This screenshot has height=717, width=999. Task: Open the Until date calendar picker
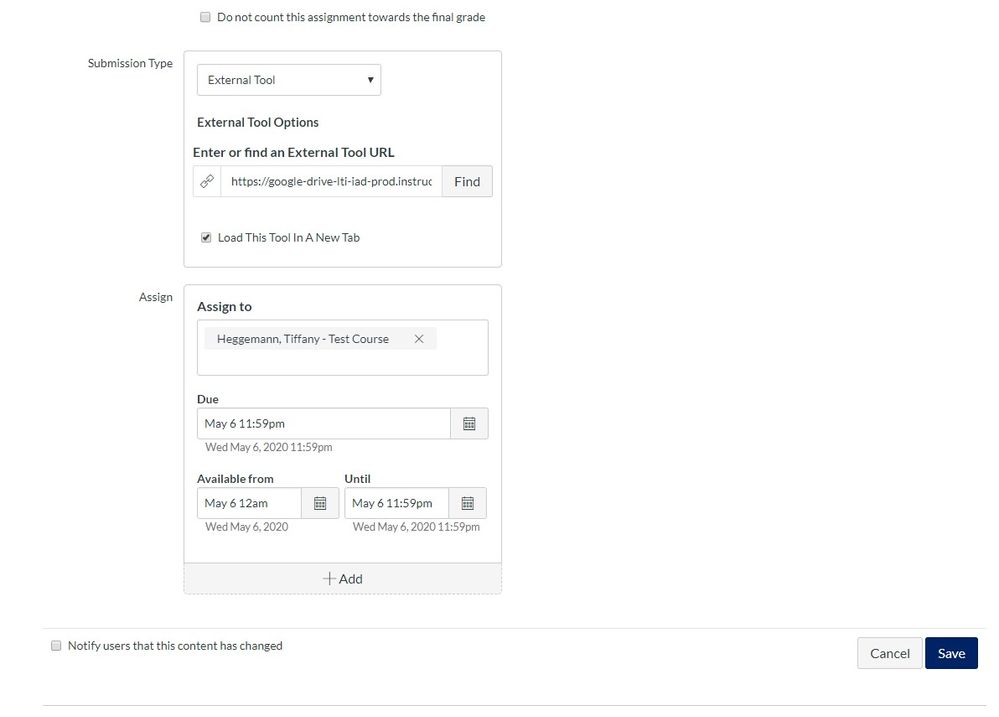[467, 503]
